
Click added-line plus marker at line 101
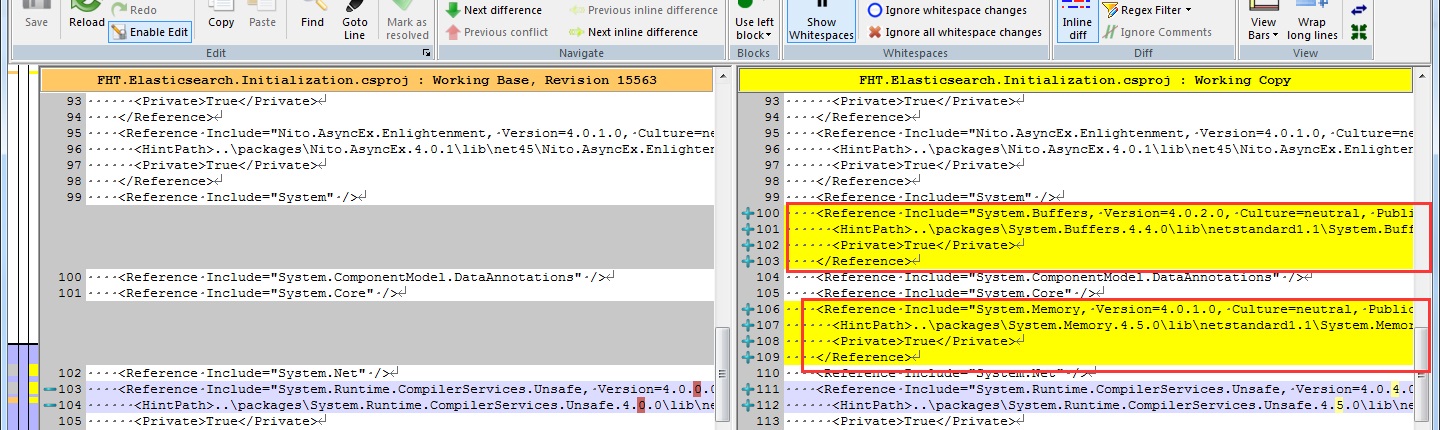tap(747, 229)
